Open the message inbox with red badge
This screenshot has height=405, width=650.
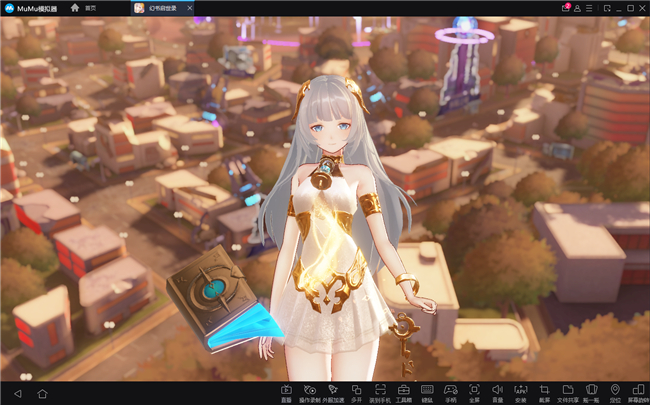click(x=566, y=8)
